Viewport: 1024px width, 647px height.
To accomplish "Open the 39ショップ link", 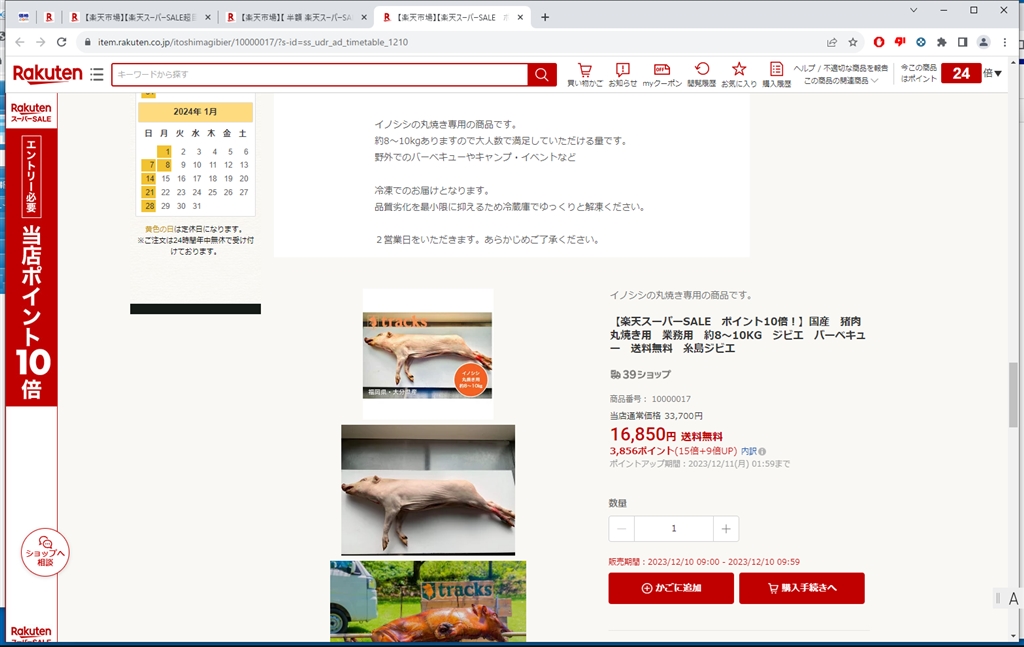I will [640, 374].
